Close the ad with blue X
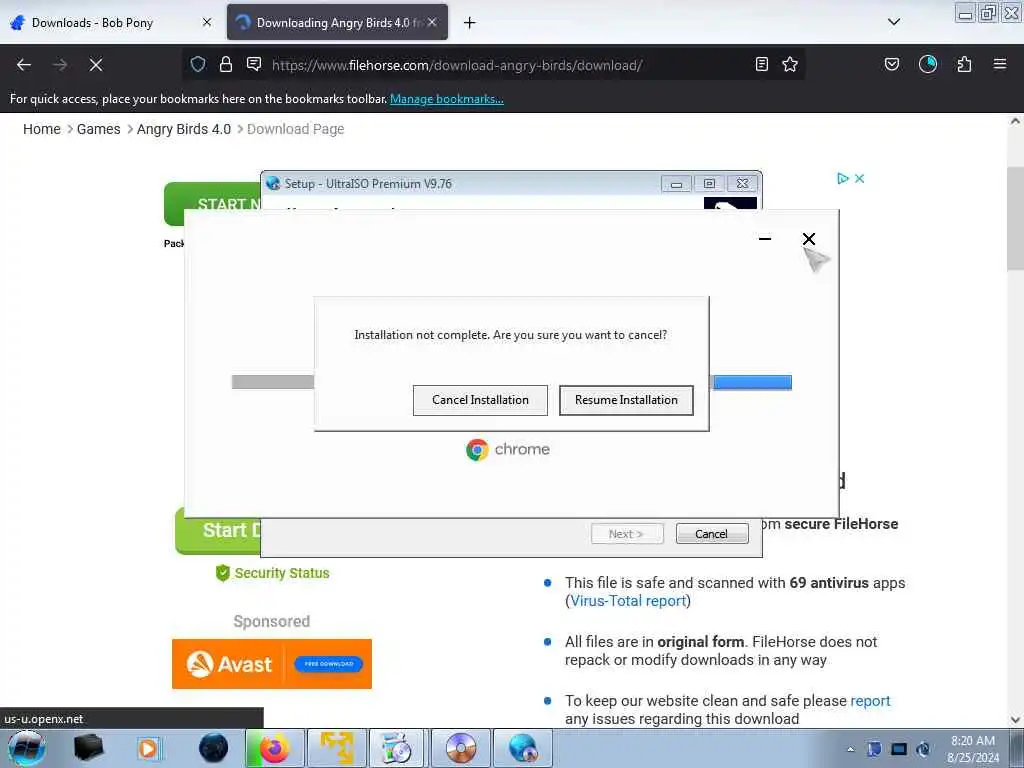This screenshot has height=768, width=1024. pyautogui.click(x=859, y=178)
